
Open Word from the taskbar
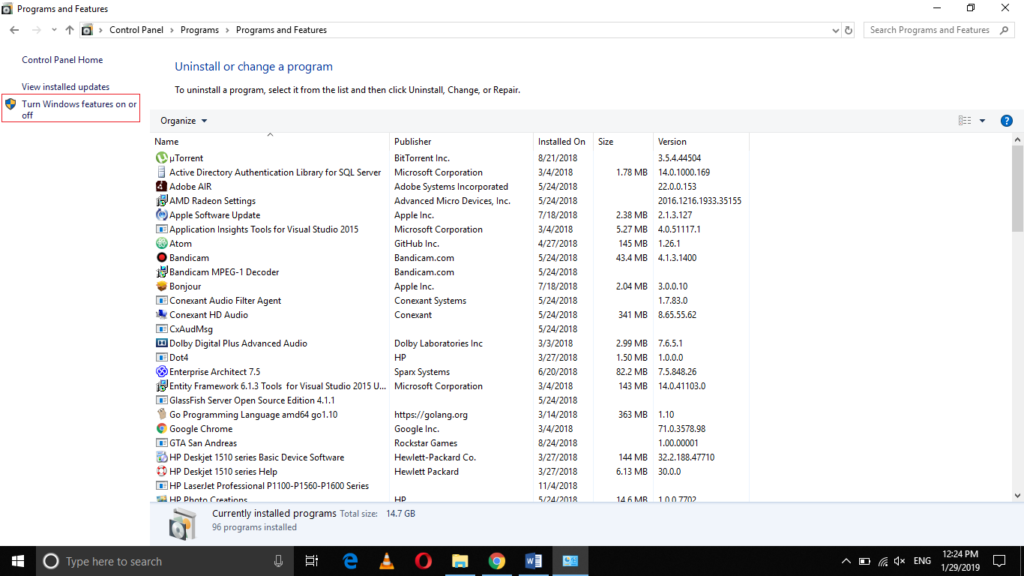click(533, 561)
